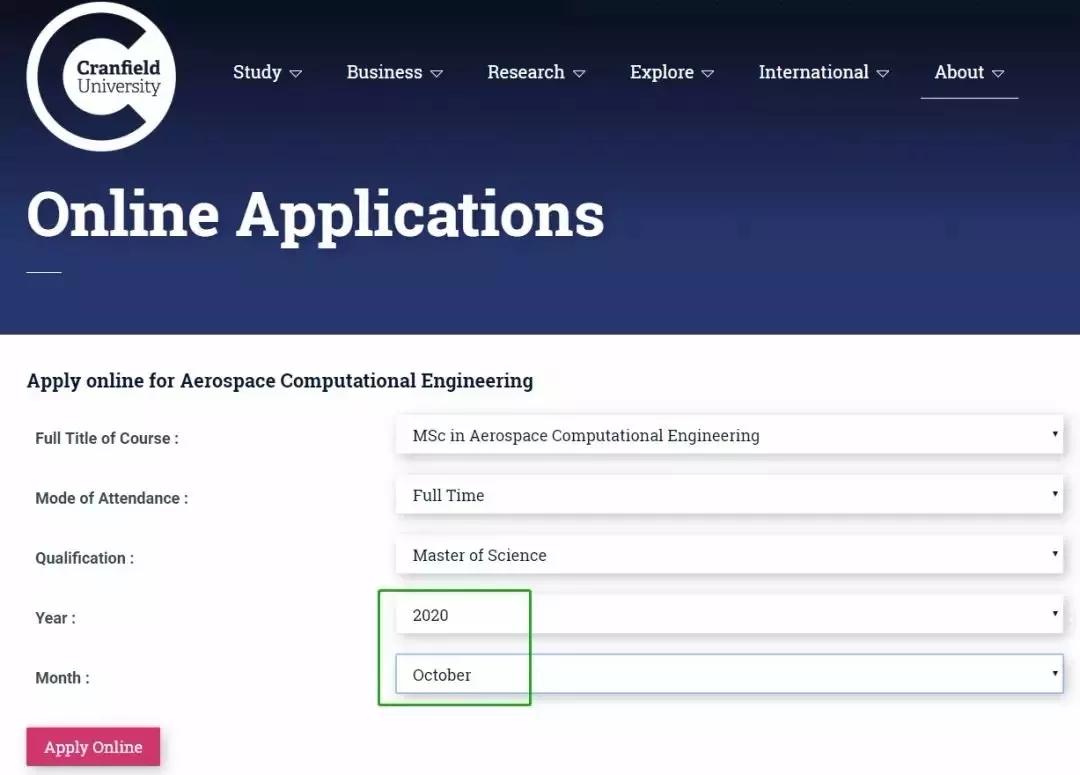Image resolution: width=1080 pixels, height=775 pixels.
Task: Open the Full Title of Course dropdown
Action: [728, 436]
